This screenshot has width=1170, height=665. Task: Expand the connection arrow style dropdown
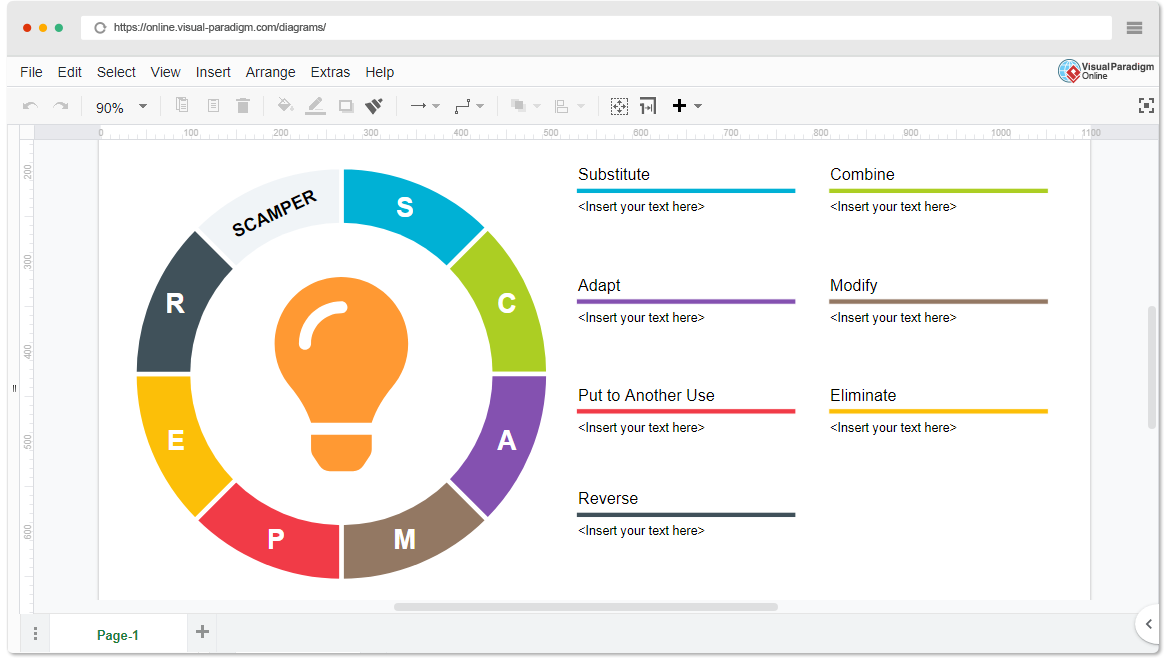coord(437,106)
